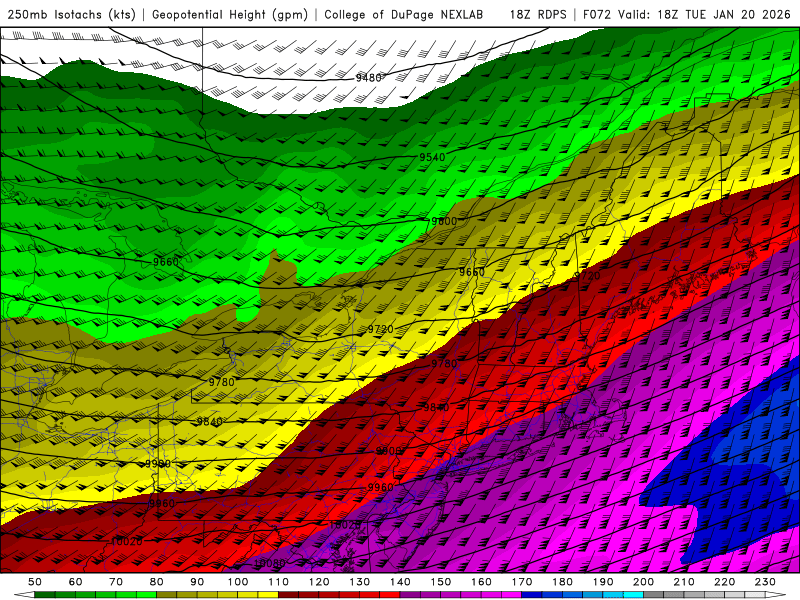Image resolution: width=800 pixels, height=600 pixels.
Task: Click the 120 label on the color scale
Action: (319, 582)
